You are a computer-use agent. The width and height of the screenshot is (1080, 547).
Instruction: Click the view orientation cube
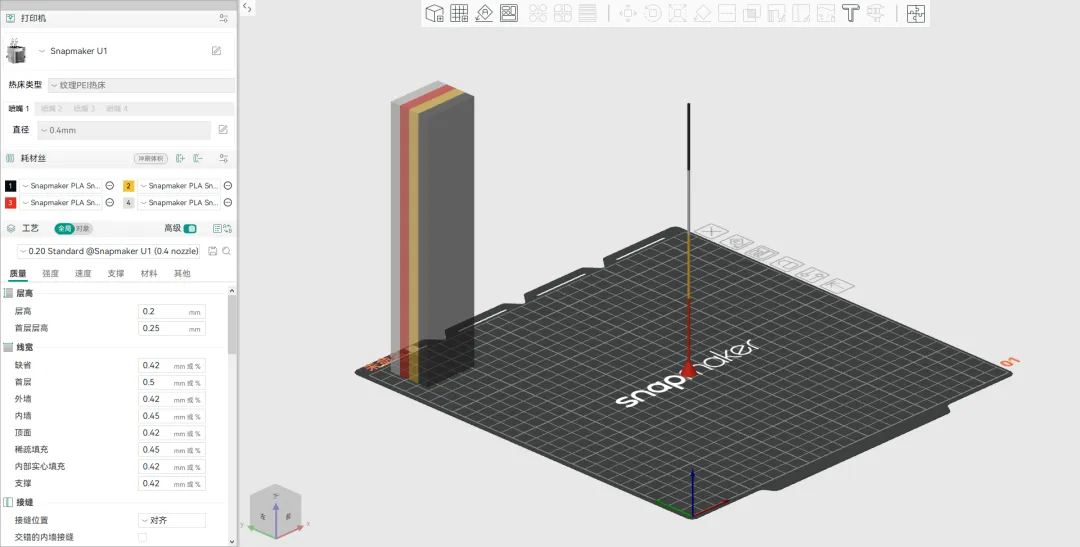(x=276, y=512)
